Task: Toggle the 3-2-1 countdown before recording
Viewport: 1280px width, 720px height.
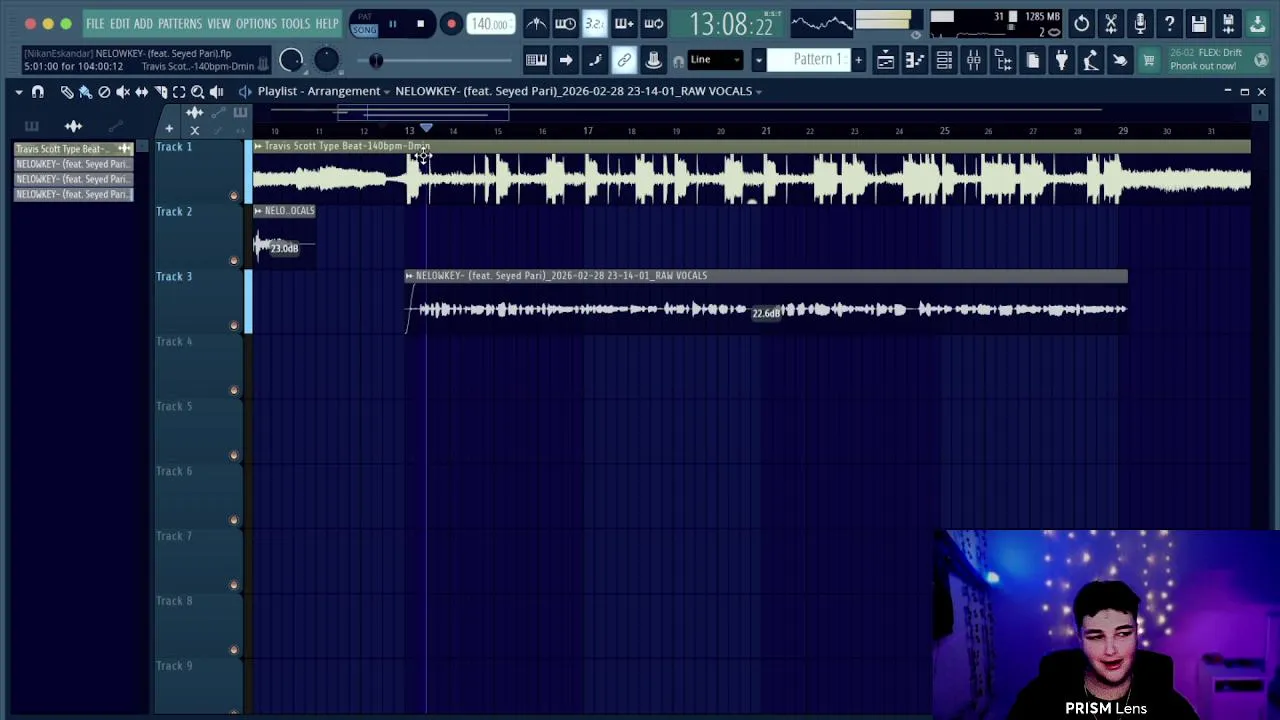Action: click(x=594, y=23)
